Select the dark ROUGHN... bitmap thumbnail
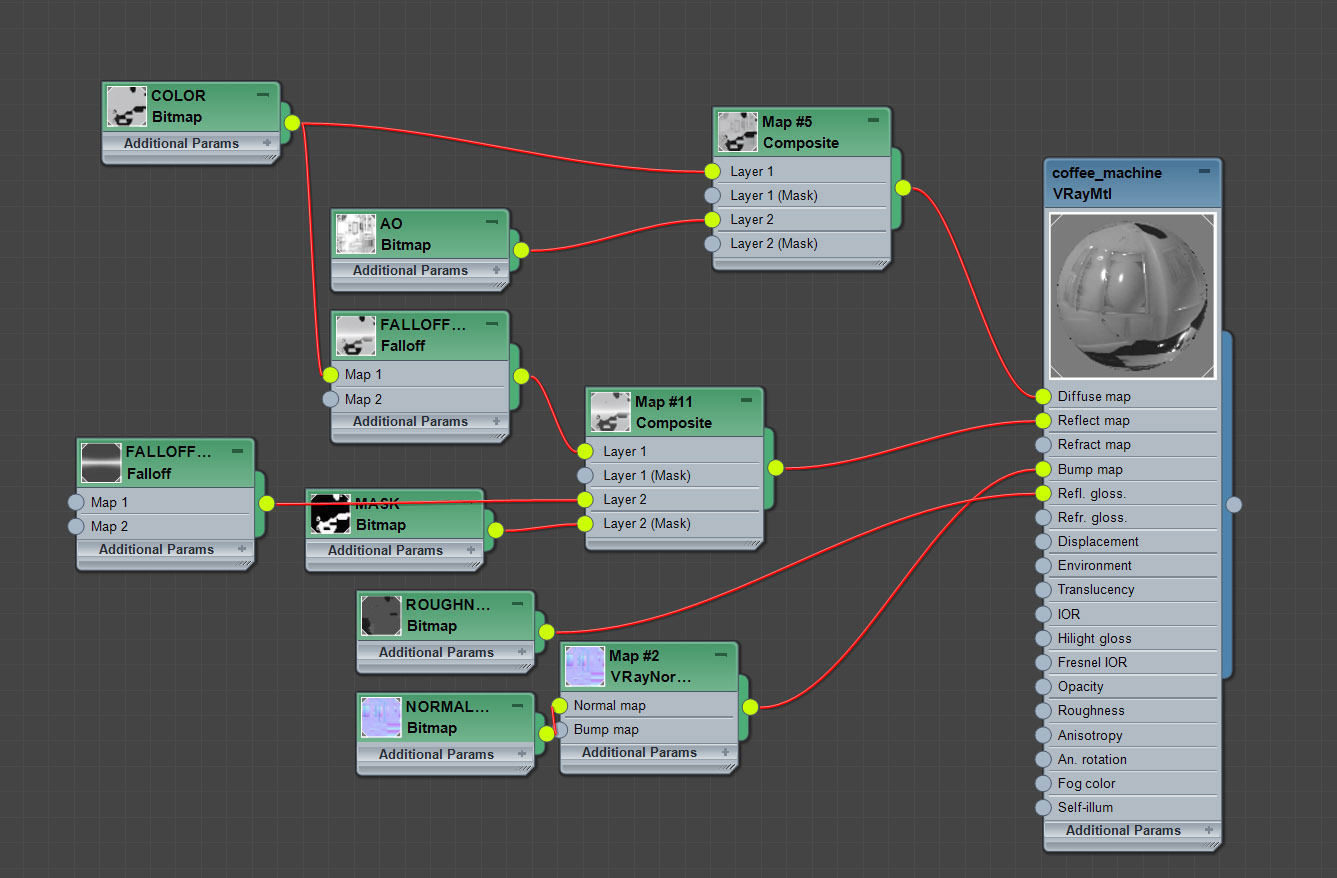 coord(381,615)
